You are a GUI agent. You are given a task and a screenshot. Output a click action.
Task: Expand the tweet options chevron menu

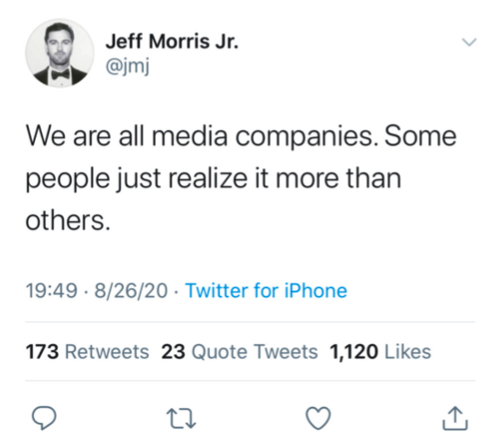(x=469, y=42)
